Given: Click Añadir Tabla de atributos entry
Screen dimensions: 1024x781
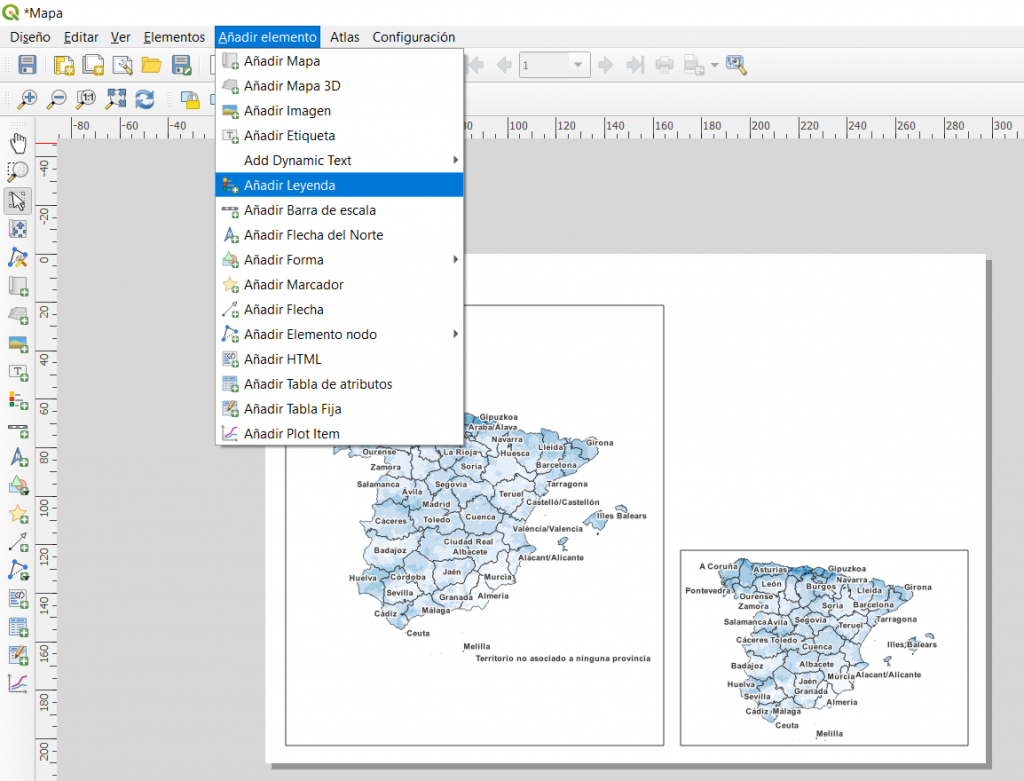Looking at the screenshot, I should [318, 384].
